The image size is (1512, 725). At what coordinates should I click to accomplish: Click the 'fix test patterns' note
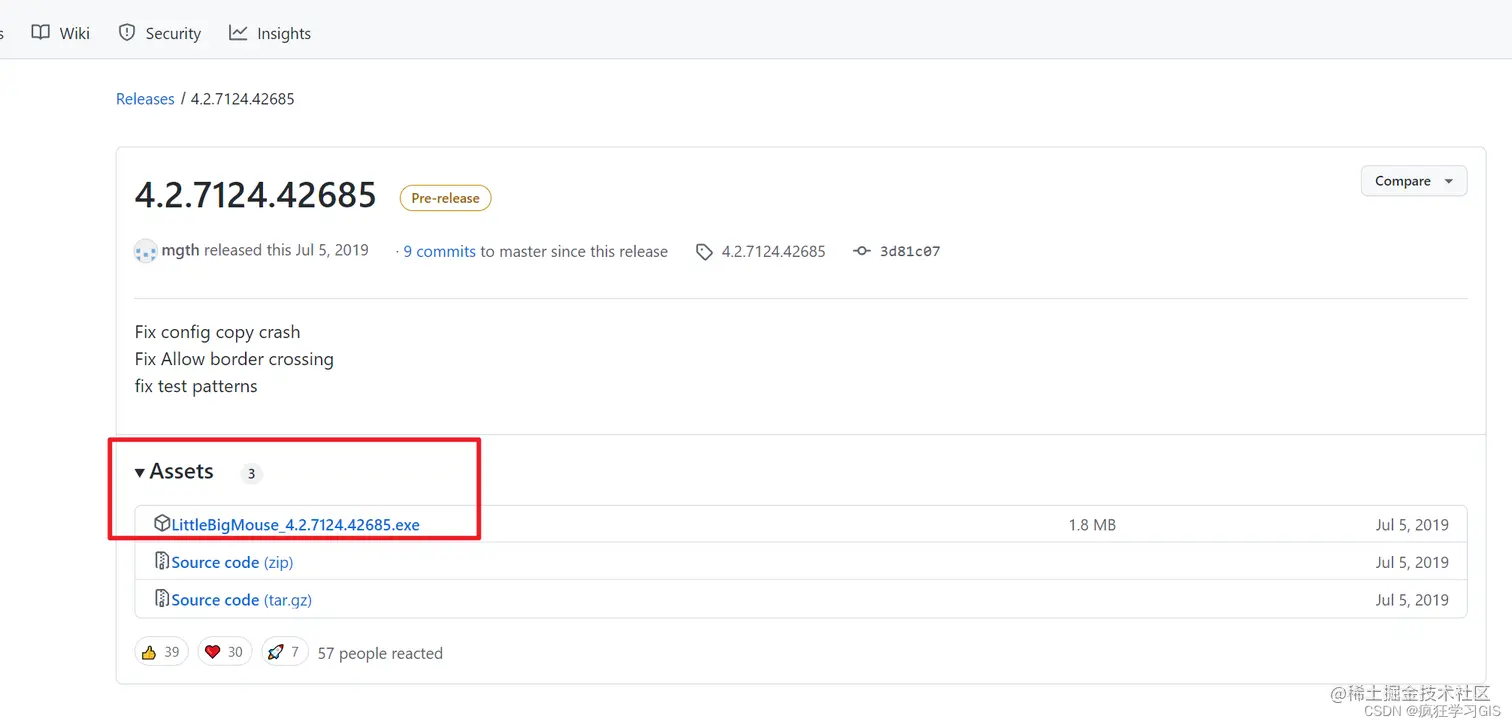(196, 386)
